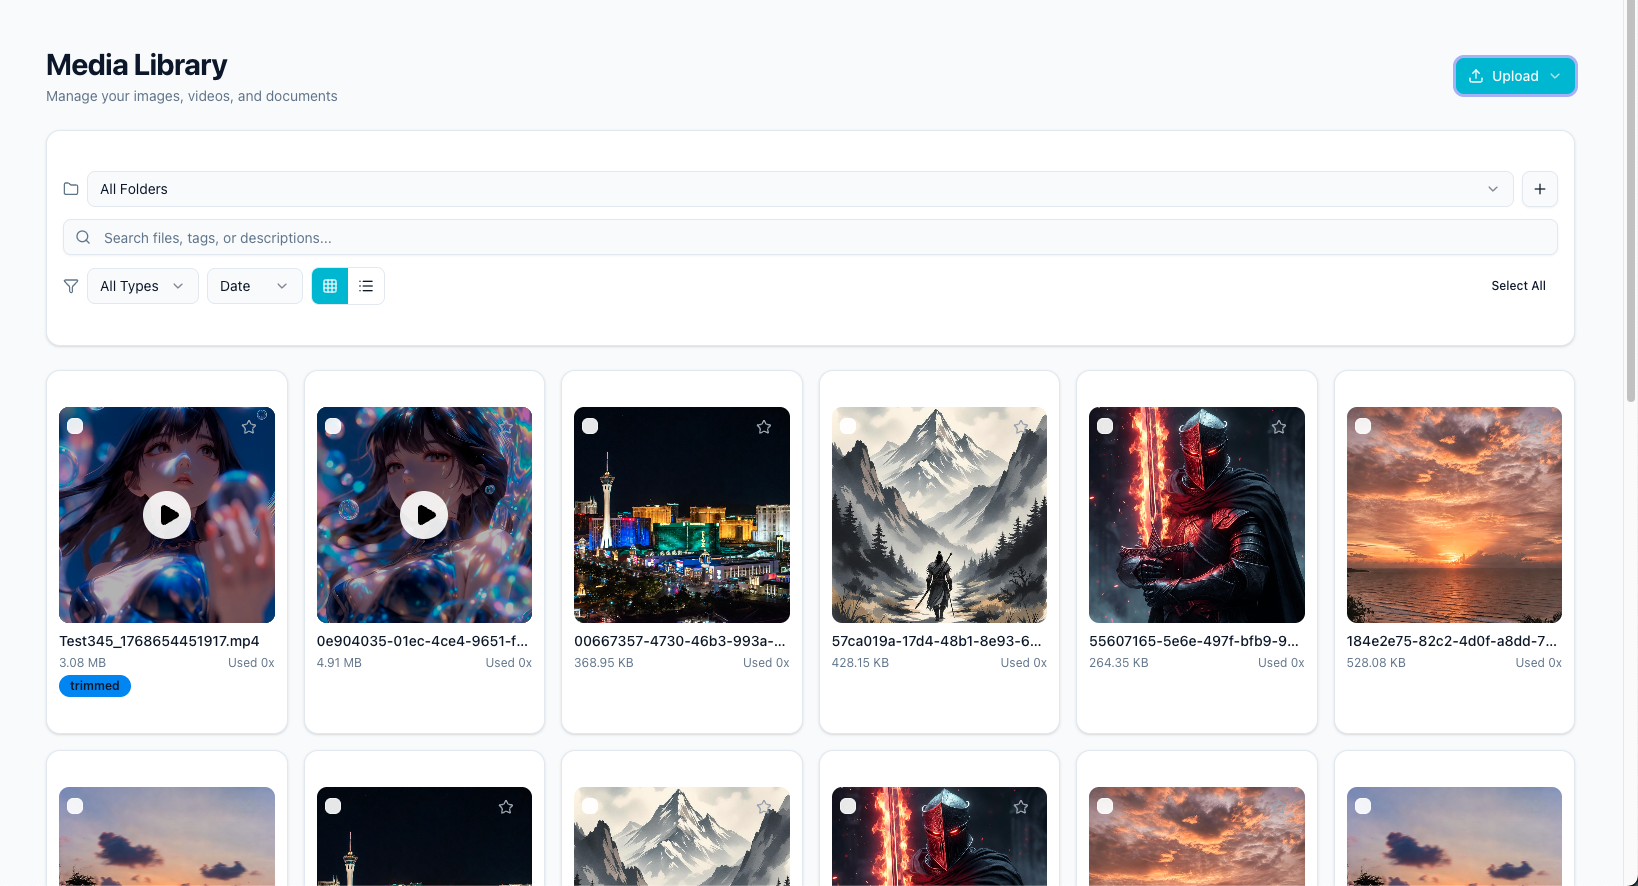Play the 0e904035 video thumbnail
The width and height of the screenshot is (1638, 886).
(424, 515)
